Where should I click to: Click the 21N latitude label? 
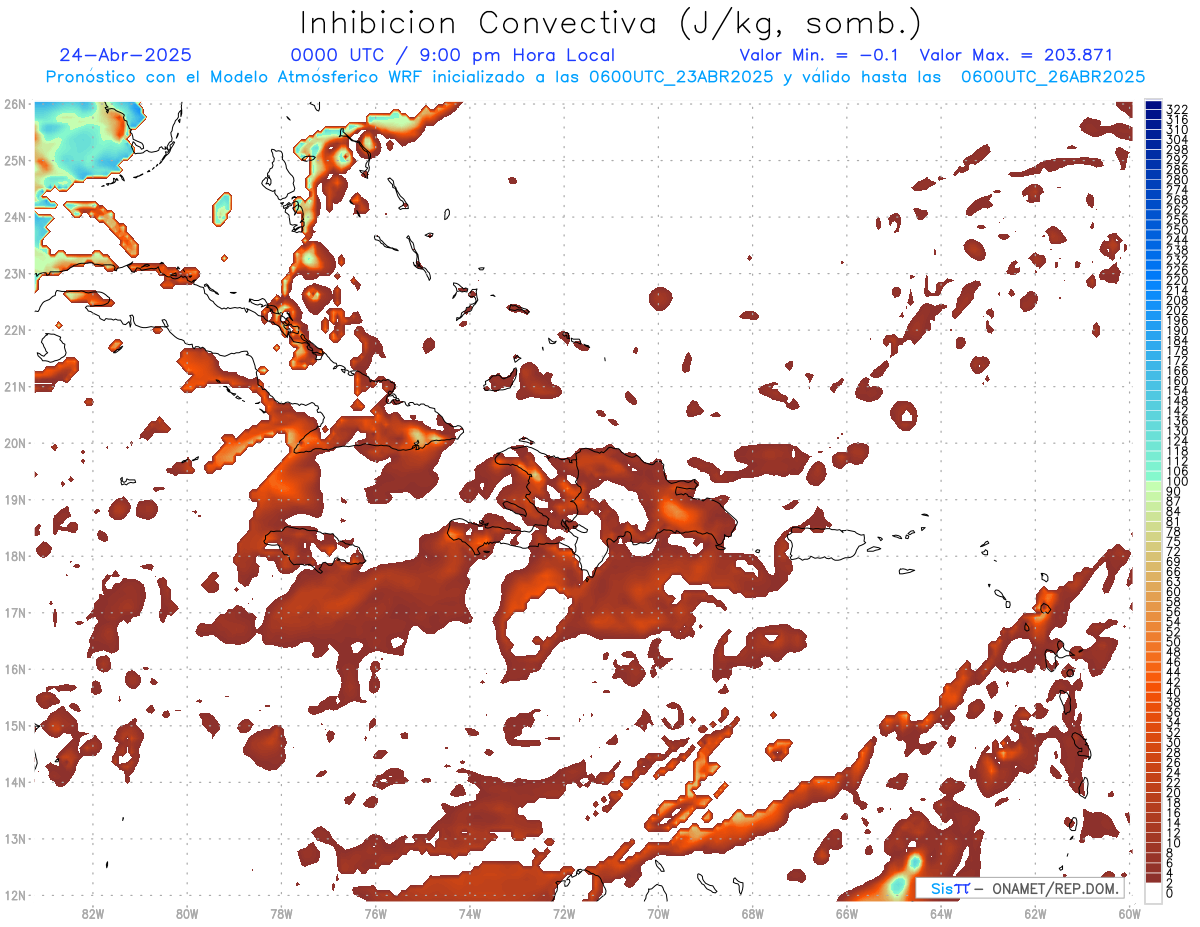pyautogui.click(x=14, y=386)
